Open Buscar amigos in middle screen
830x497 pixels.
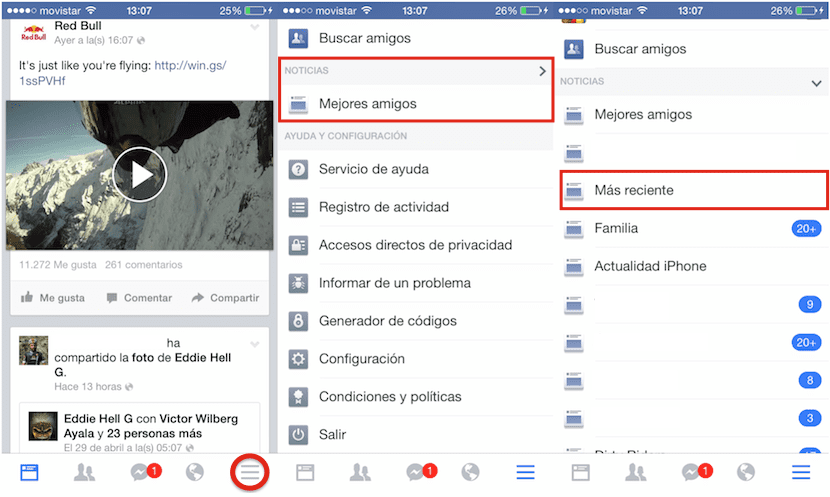pyautogui.click(x=416, y=38)
